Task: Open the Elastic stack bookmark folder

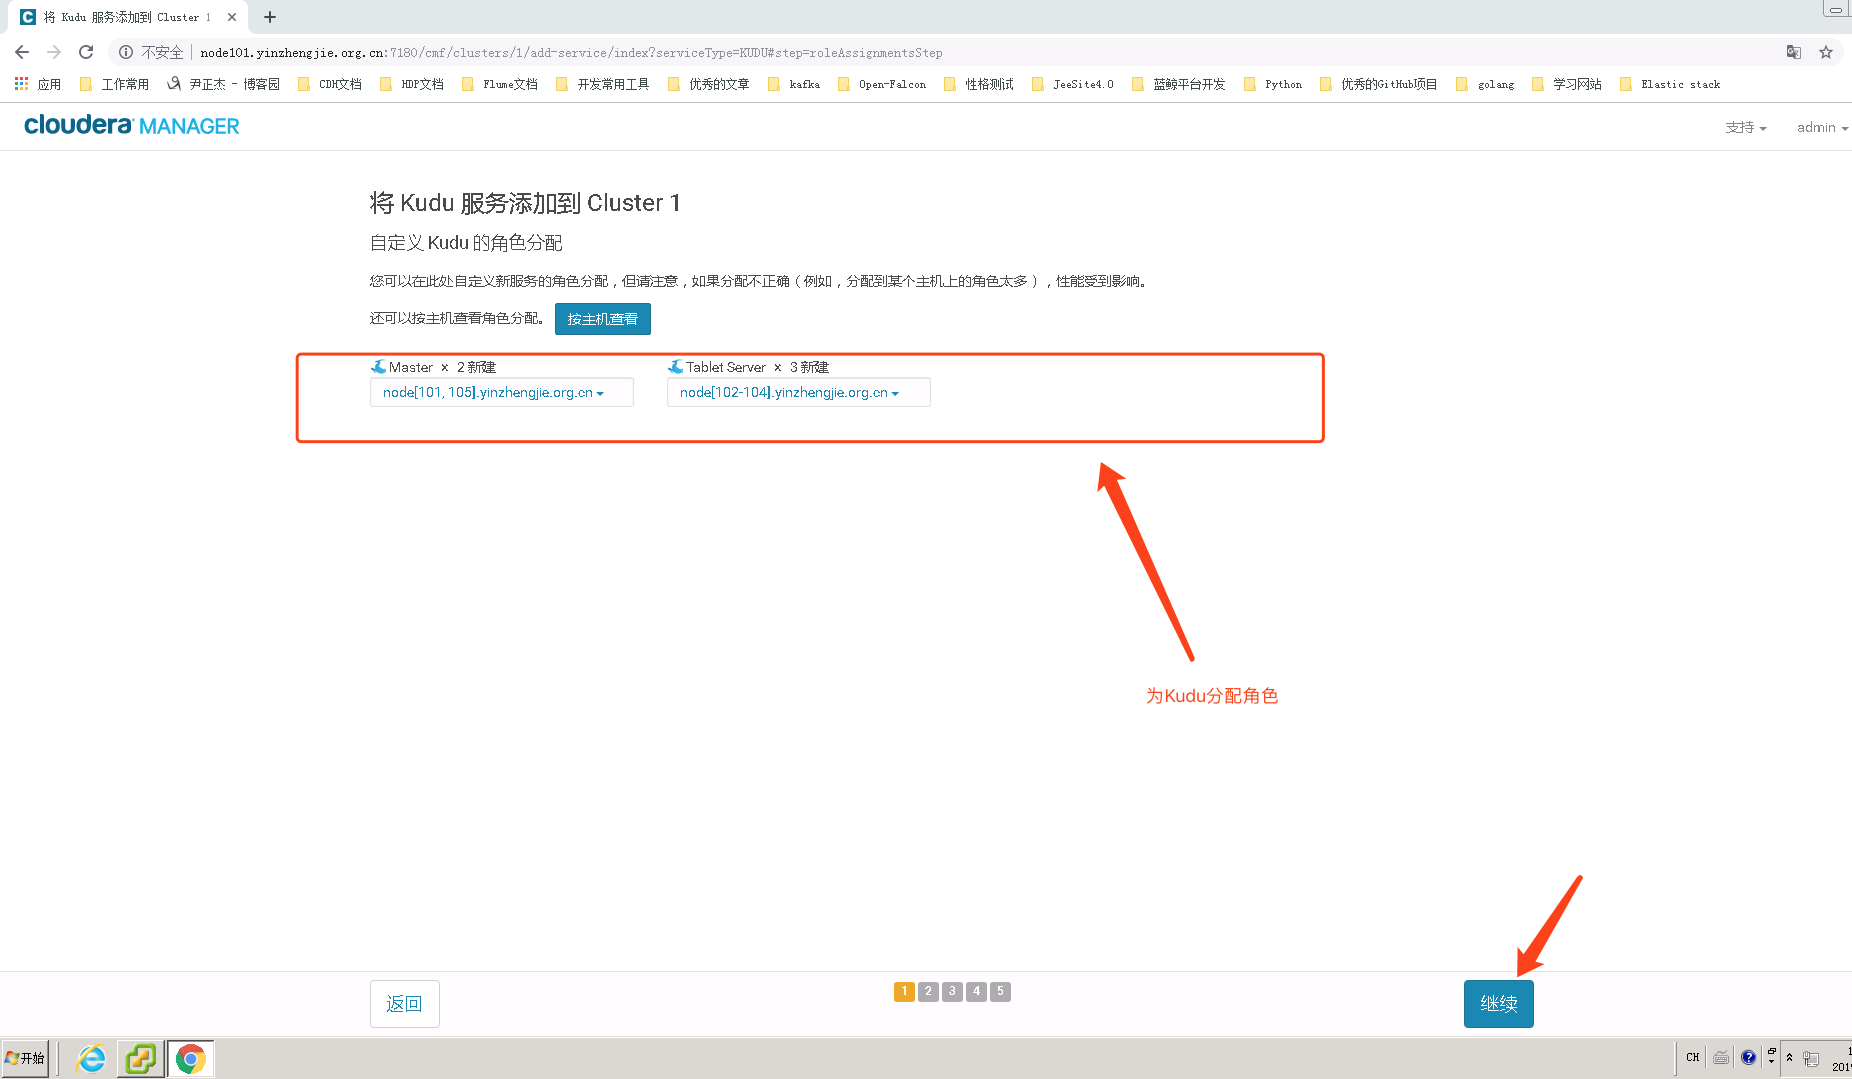Action: [x=1670, y=84]
